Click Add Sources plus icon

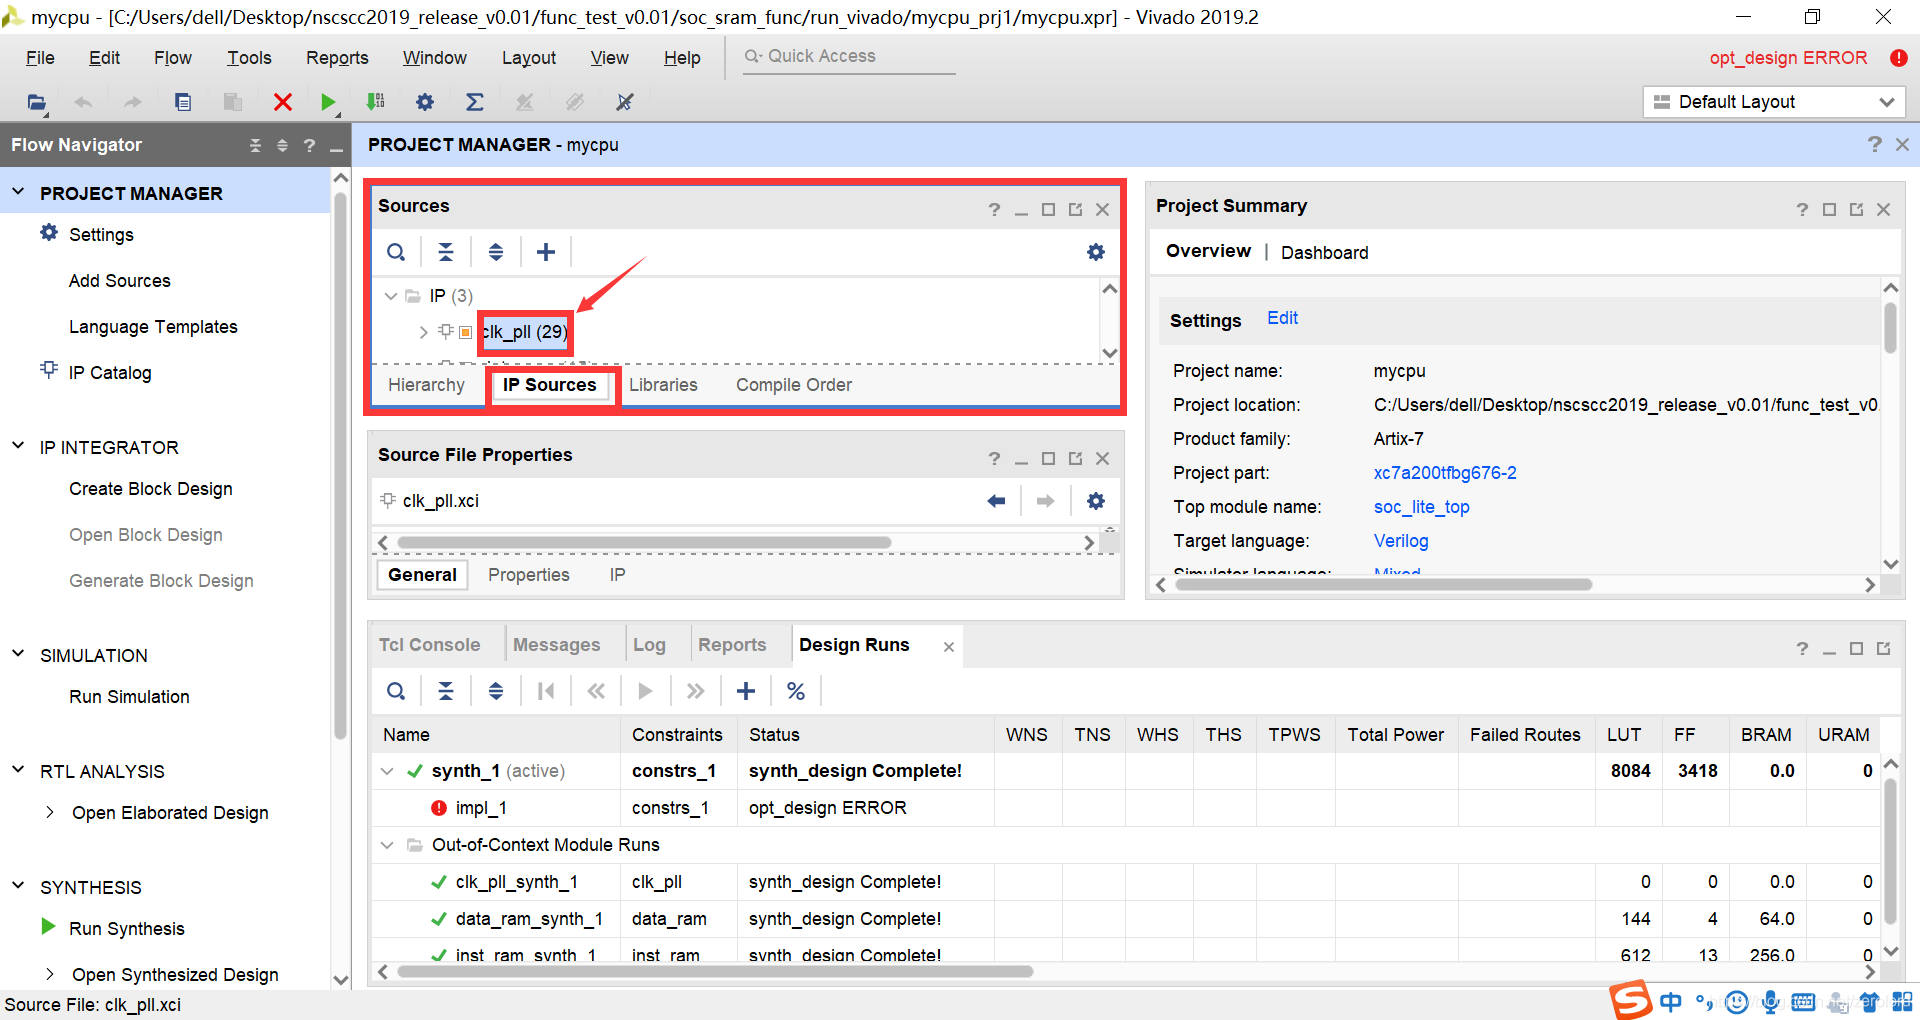546,252
